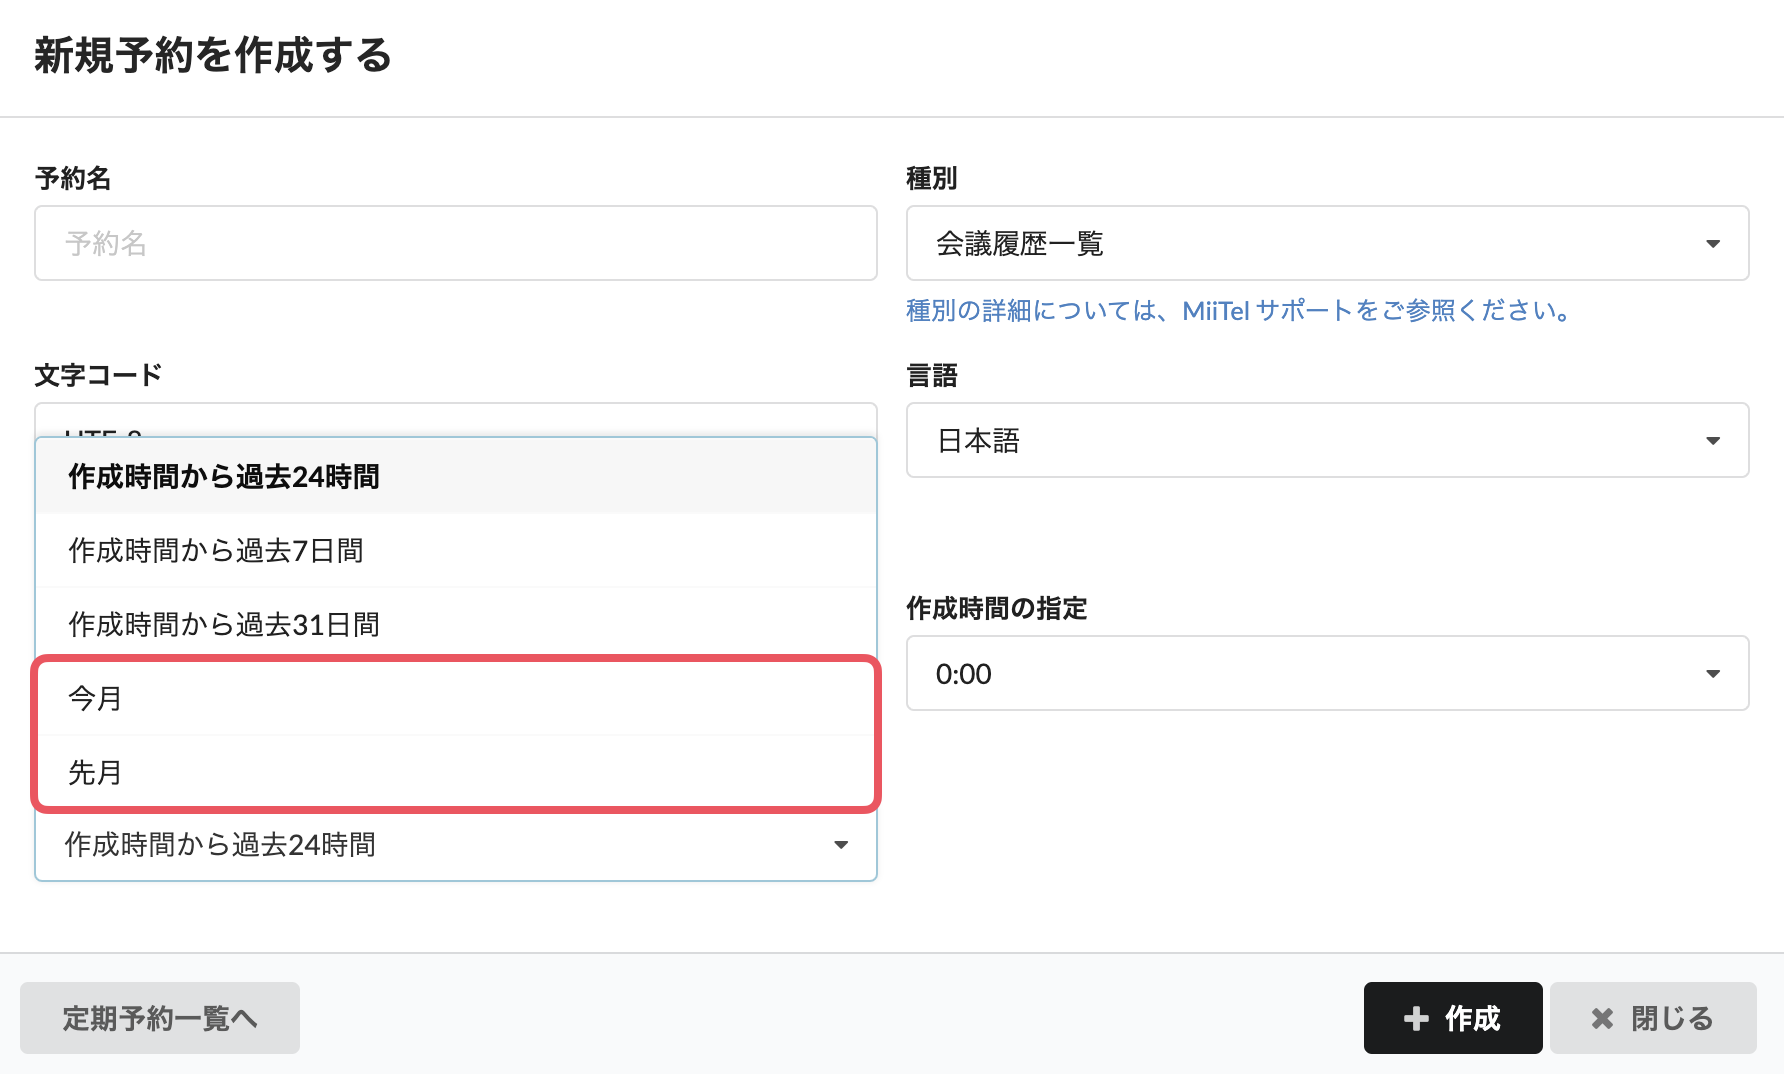Image resolution: width=1784 pixels, height=1074 pixels.
Task: Click the 作成 create button
Action: [x=1453, y=1018]
